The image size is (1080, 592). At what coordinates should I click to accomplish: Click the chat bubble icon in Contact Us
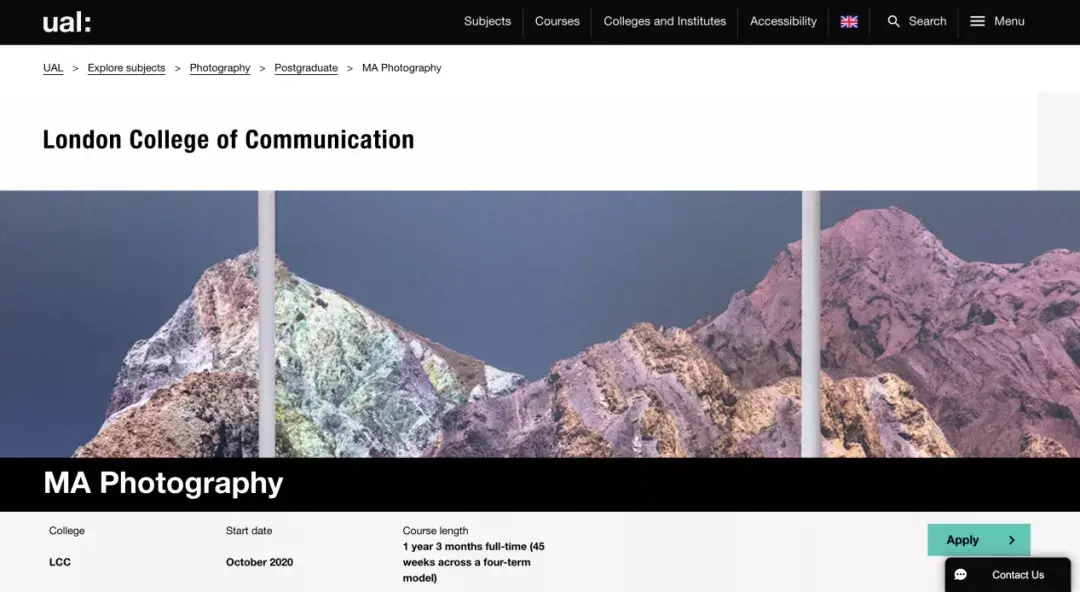(x=961, y=575)
